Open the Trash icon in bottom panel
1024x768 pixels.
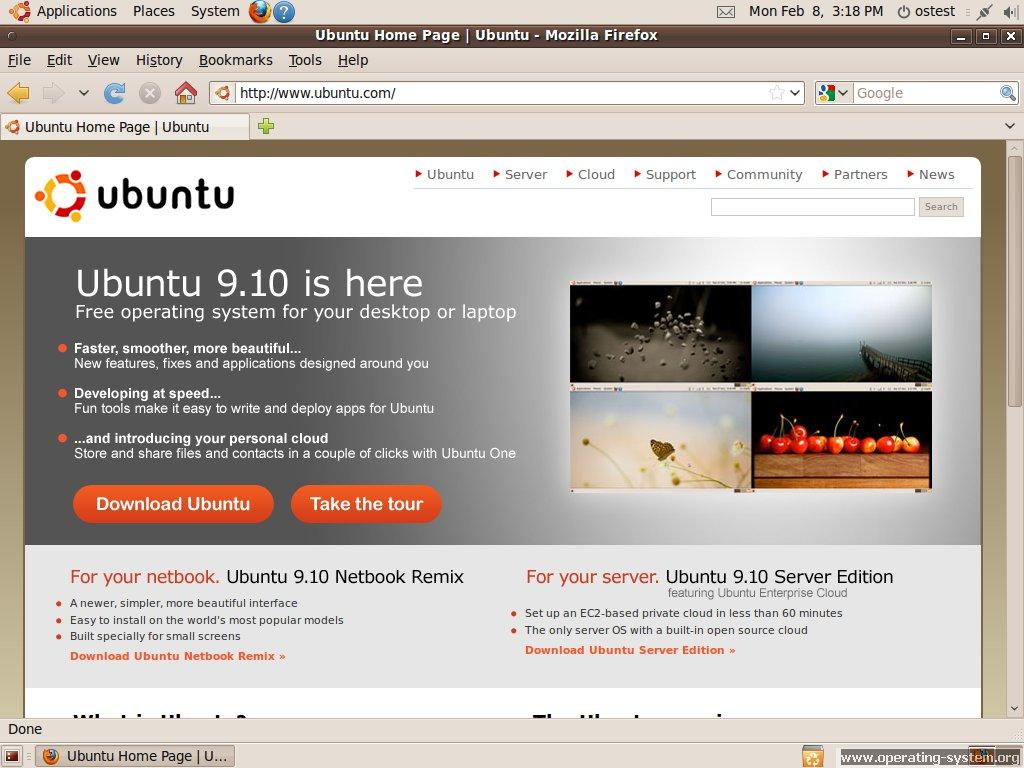coord(812,757)
